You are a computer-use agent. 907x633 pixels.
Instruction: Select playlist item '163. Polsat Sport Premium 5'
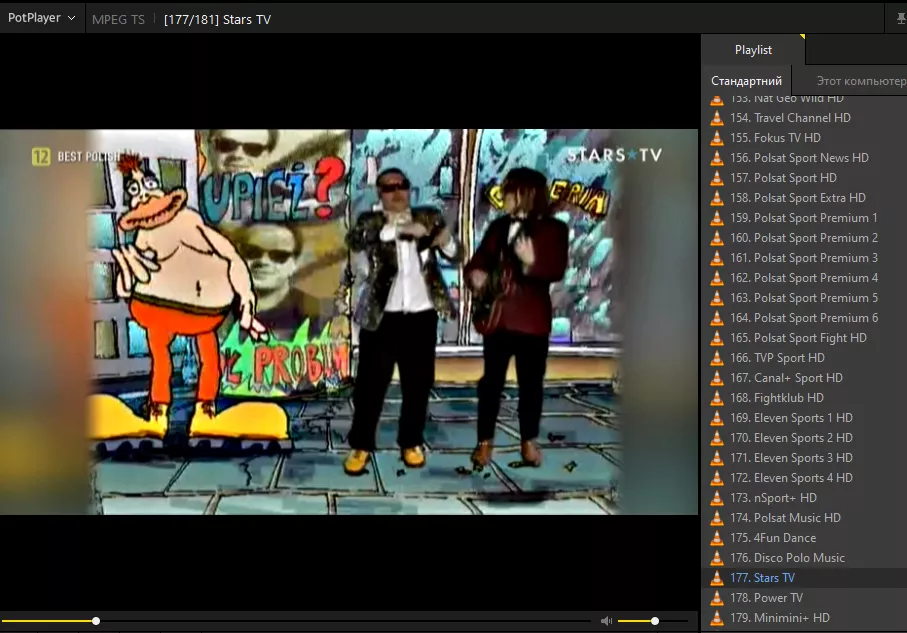804,298
